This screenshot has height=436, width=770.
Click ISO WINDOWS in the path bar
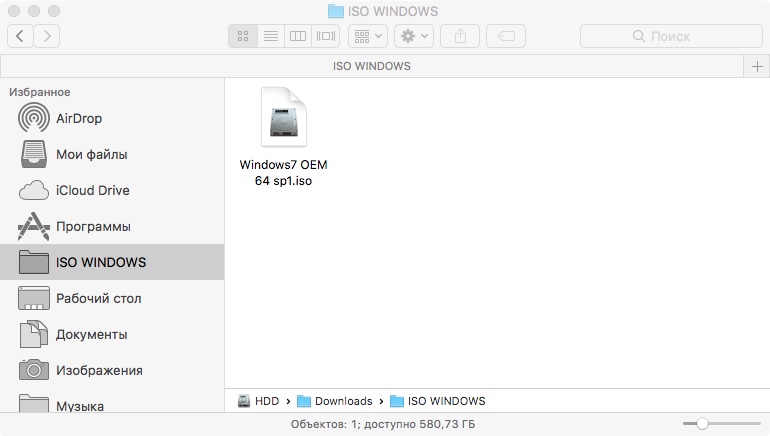(x=438, y=401)
